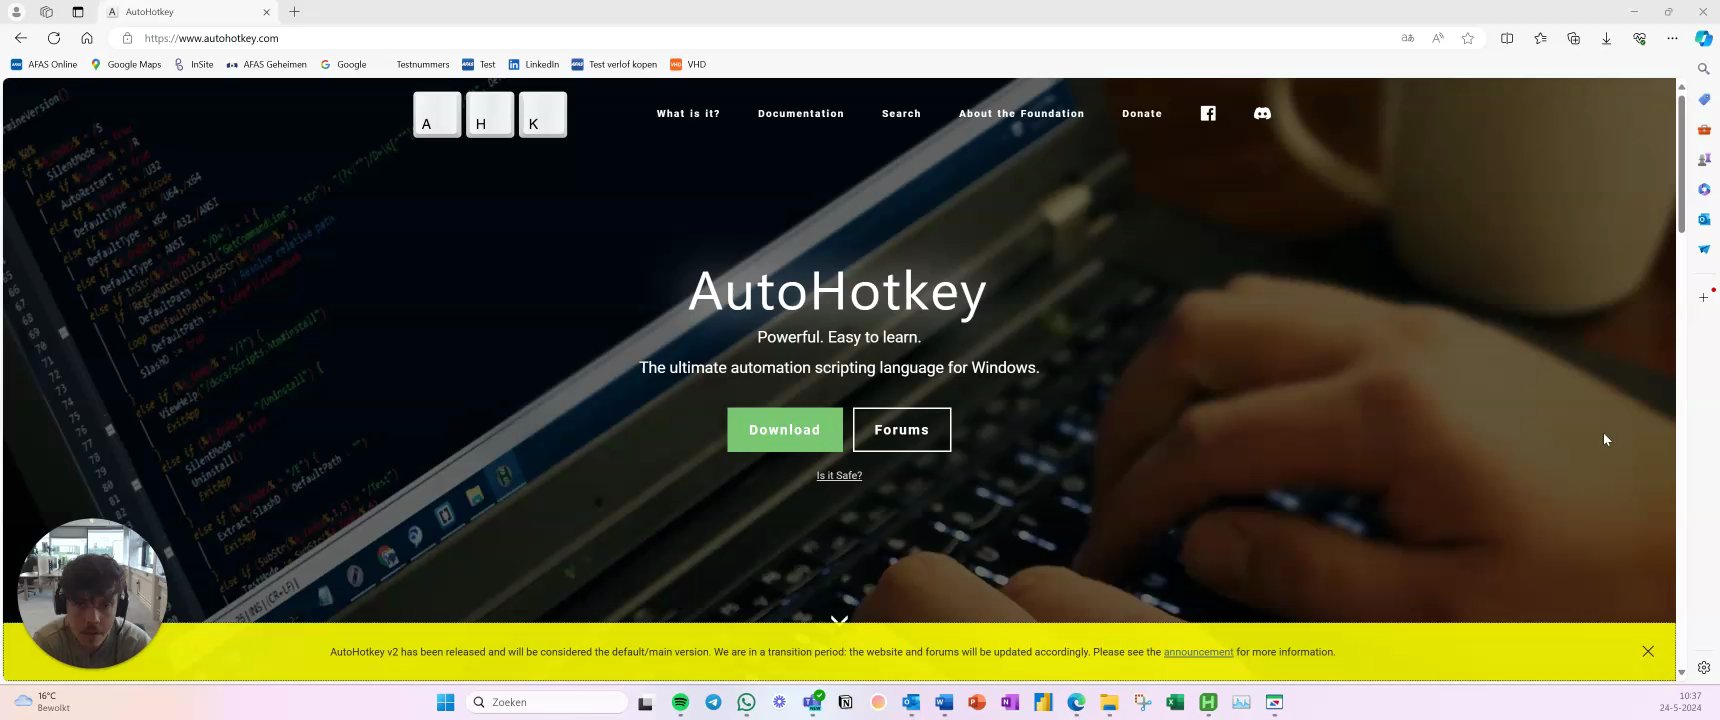Open the AFAS Geheimen bookmark

(x=266, y=64)
